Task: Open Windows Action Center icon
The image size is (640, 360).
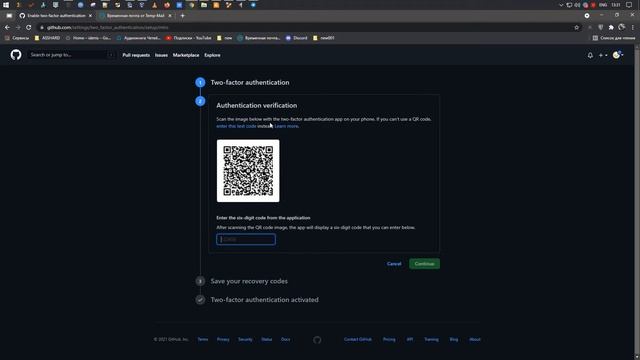Action: (629, 5)
